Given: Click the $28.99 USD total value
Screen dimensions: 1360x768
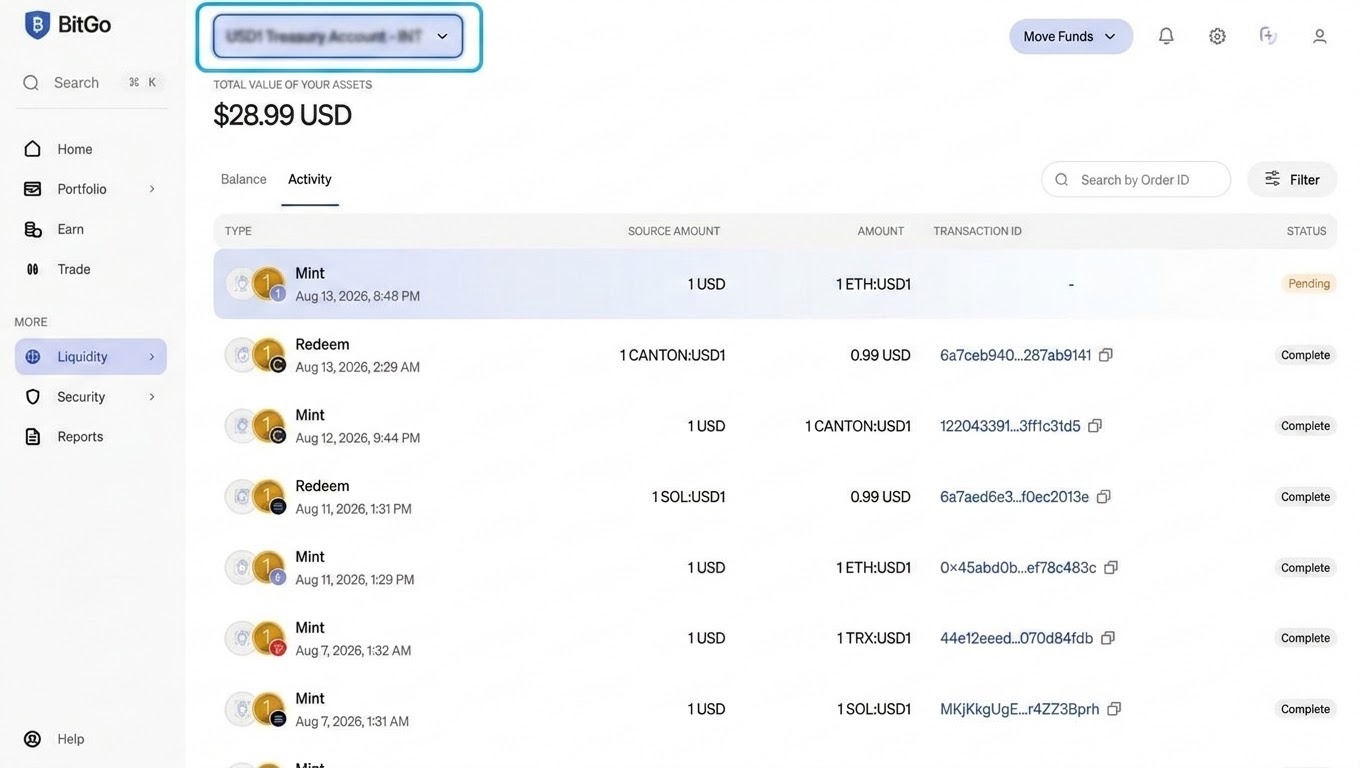Looking at the screenshot, I should [x=283, y=115].
